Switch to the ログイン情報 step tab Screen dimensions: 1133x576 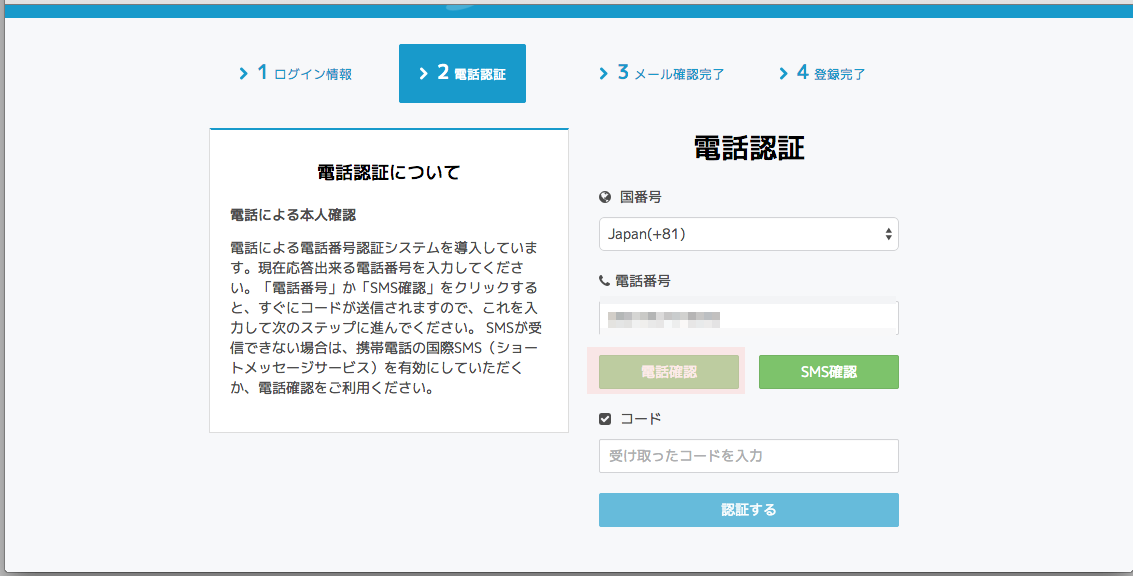[x=295, y=73]
